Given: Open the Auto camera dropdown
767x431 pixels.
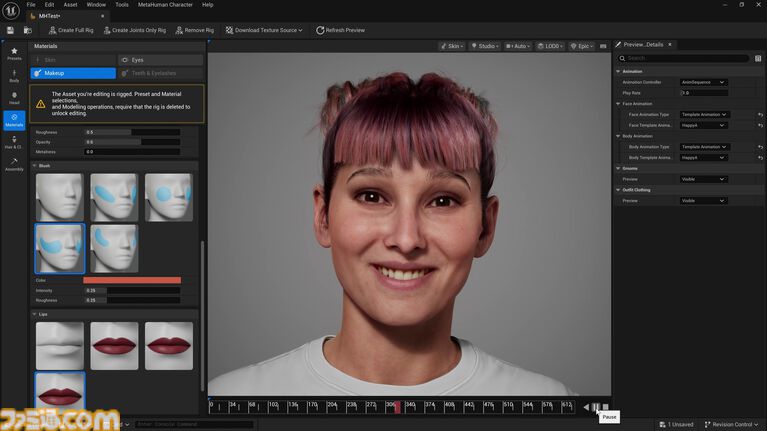Looking at the screenshot, I should tap(518, 46).
